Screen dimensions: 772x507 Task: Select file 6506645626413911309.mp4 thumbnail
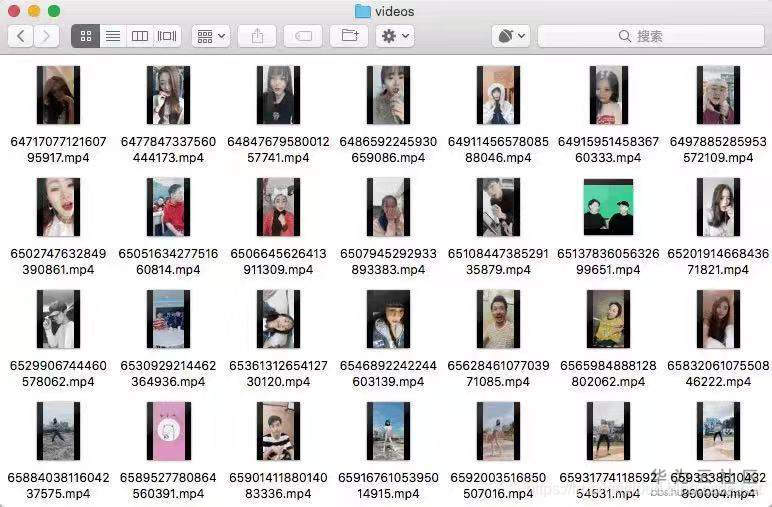[278, 207]
